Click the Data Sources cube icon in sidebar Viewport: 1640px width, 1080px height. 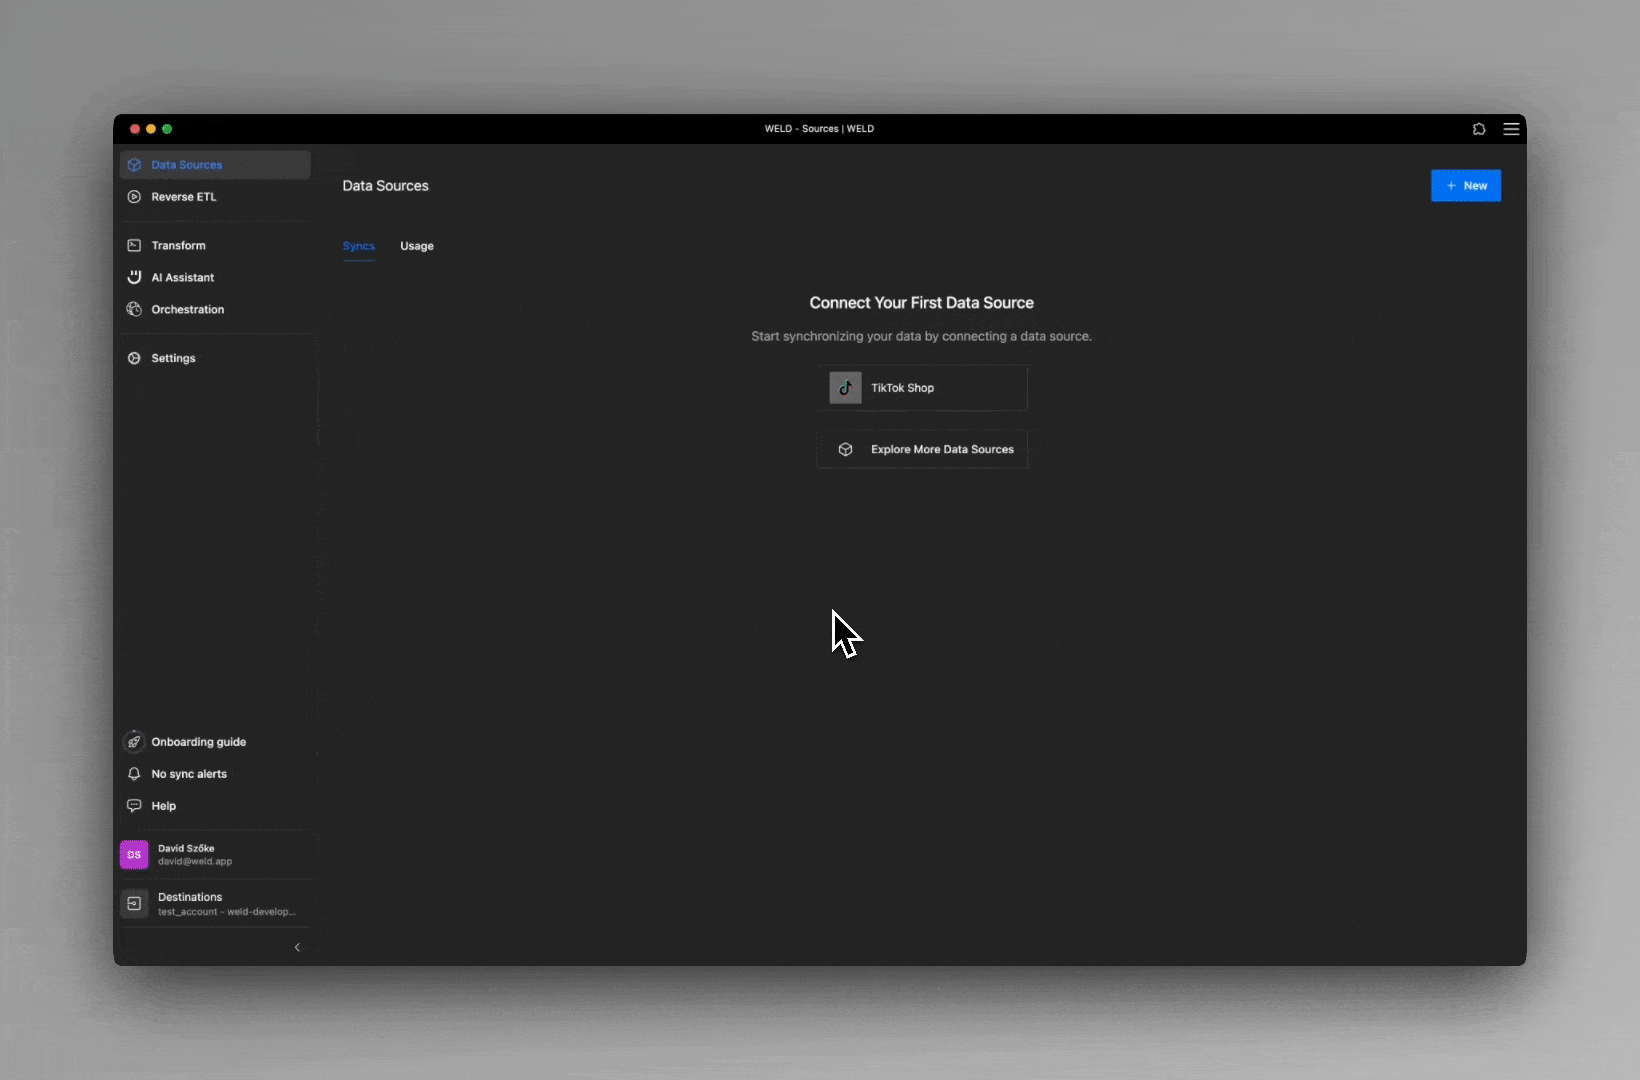tap(134, 165)
